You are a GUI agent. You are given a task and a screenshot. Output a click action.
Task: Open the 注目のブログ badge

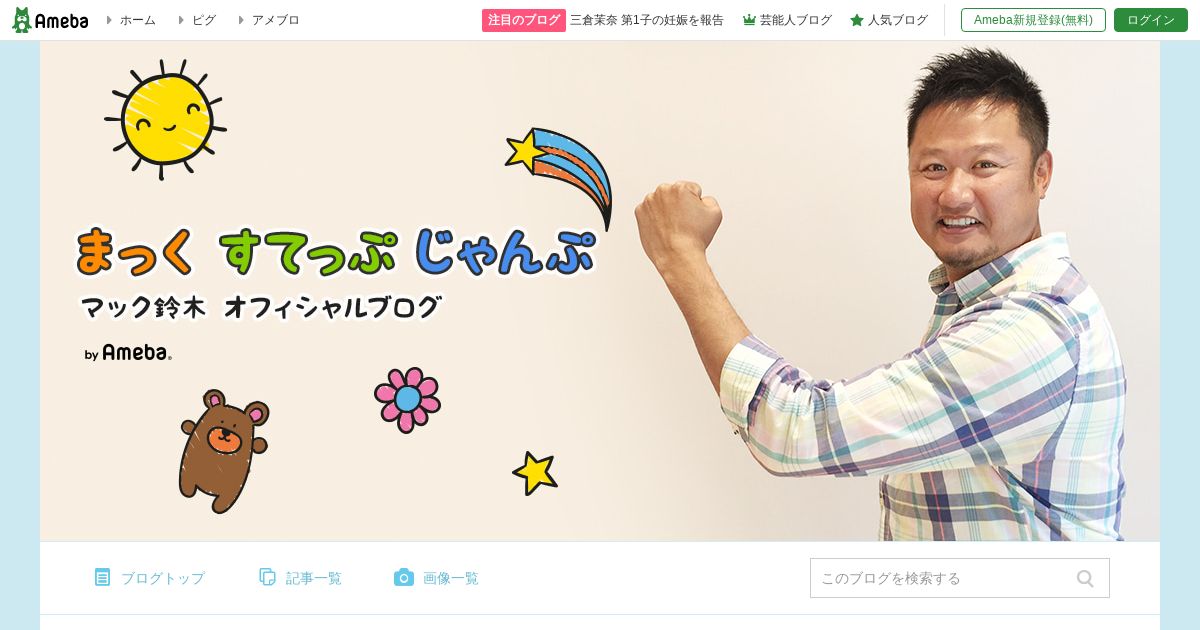[524, 20]
